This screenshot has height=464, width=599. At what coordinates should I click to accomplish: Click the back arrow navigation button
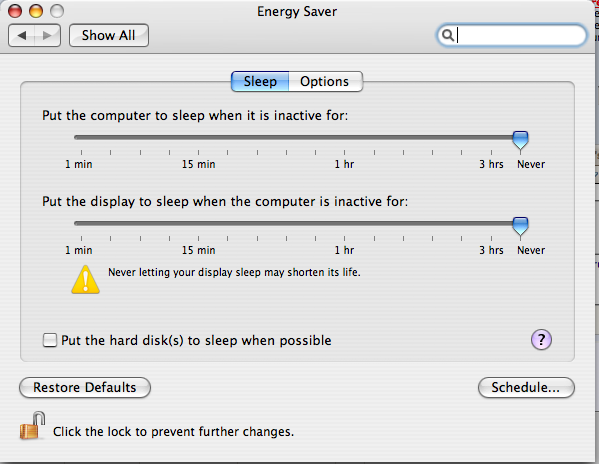click(21, 36)
